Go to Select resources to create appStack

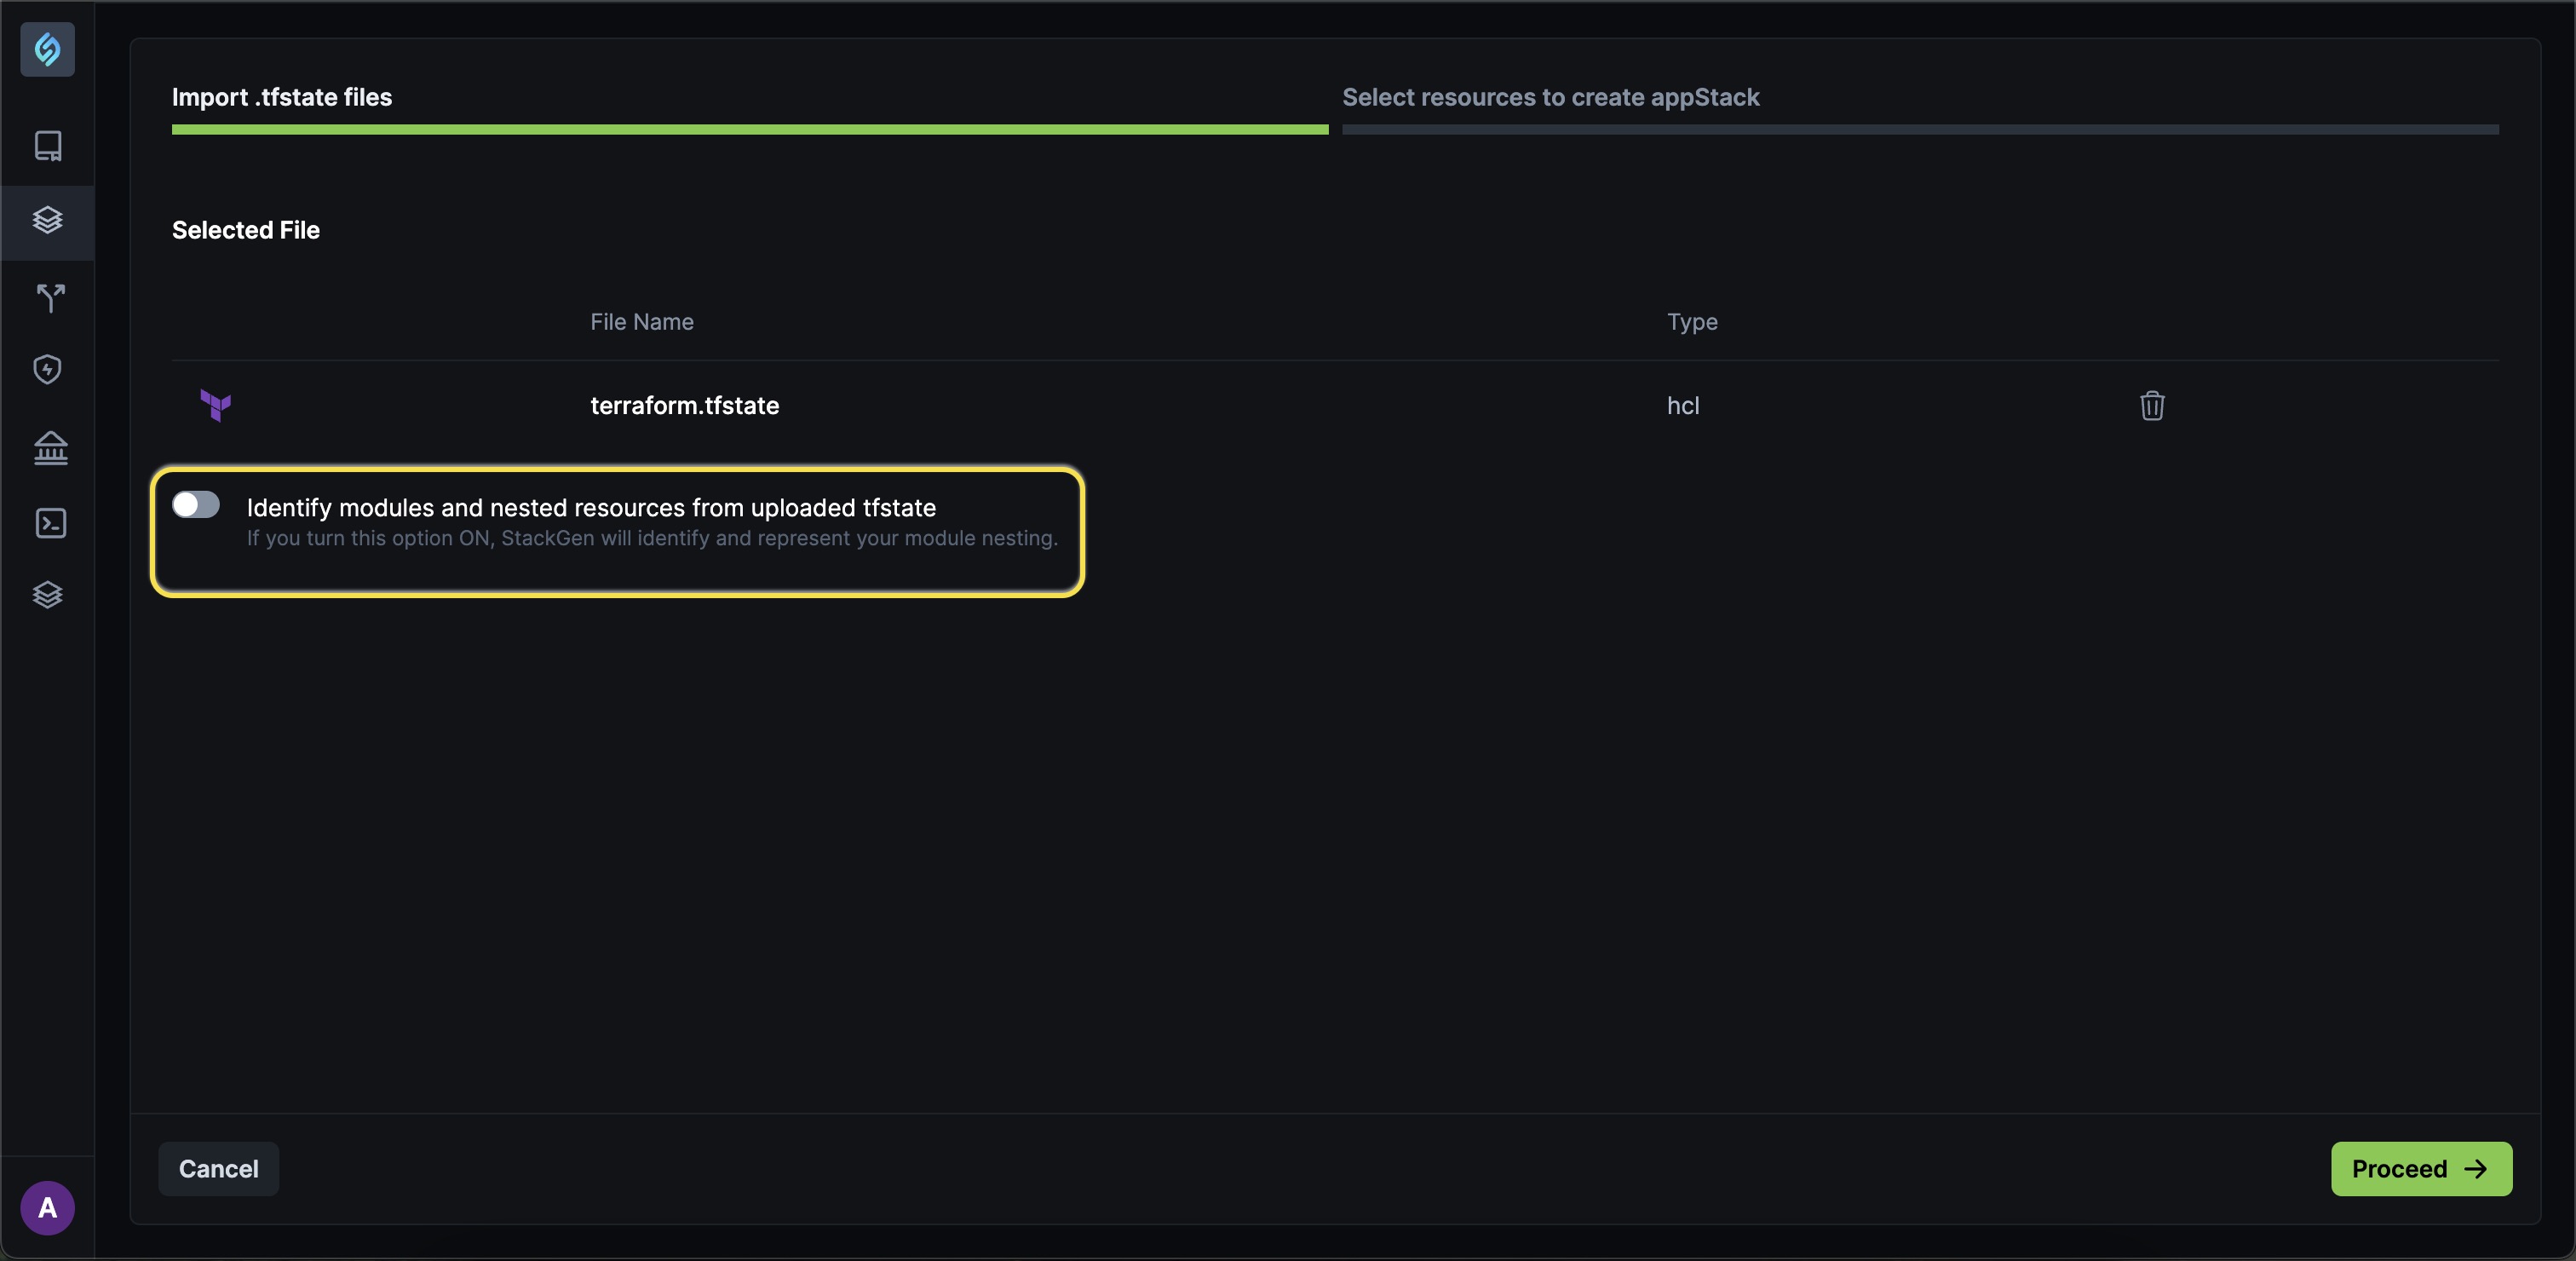pyautogui.click(x=1550, y=97)
